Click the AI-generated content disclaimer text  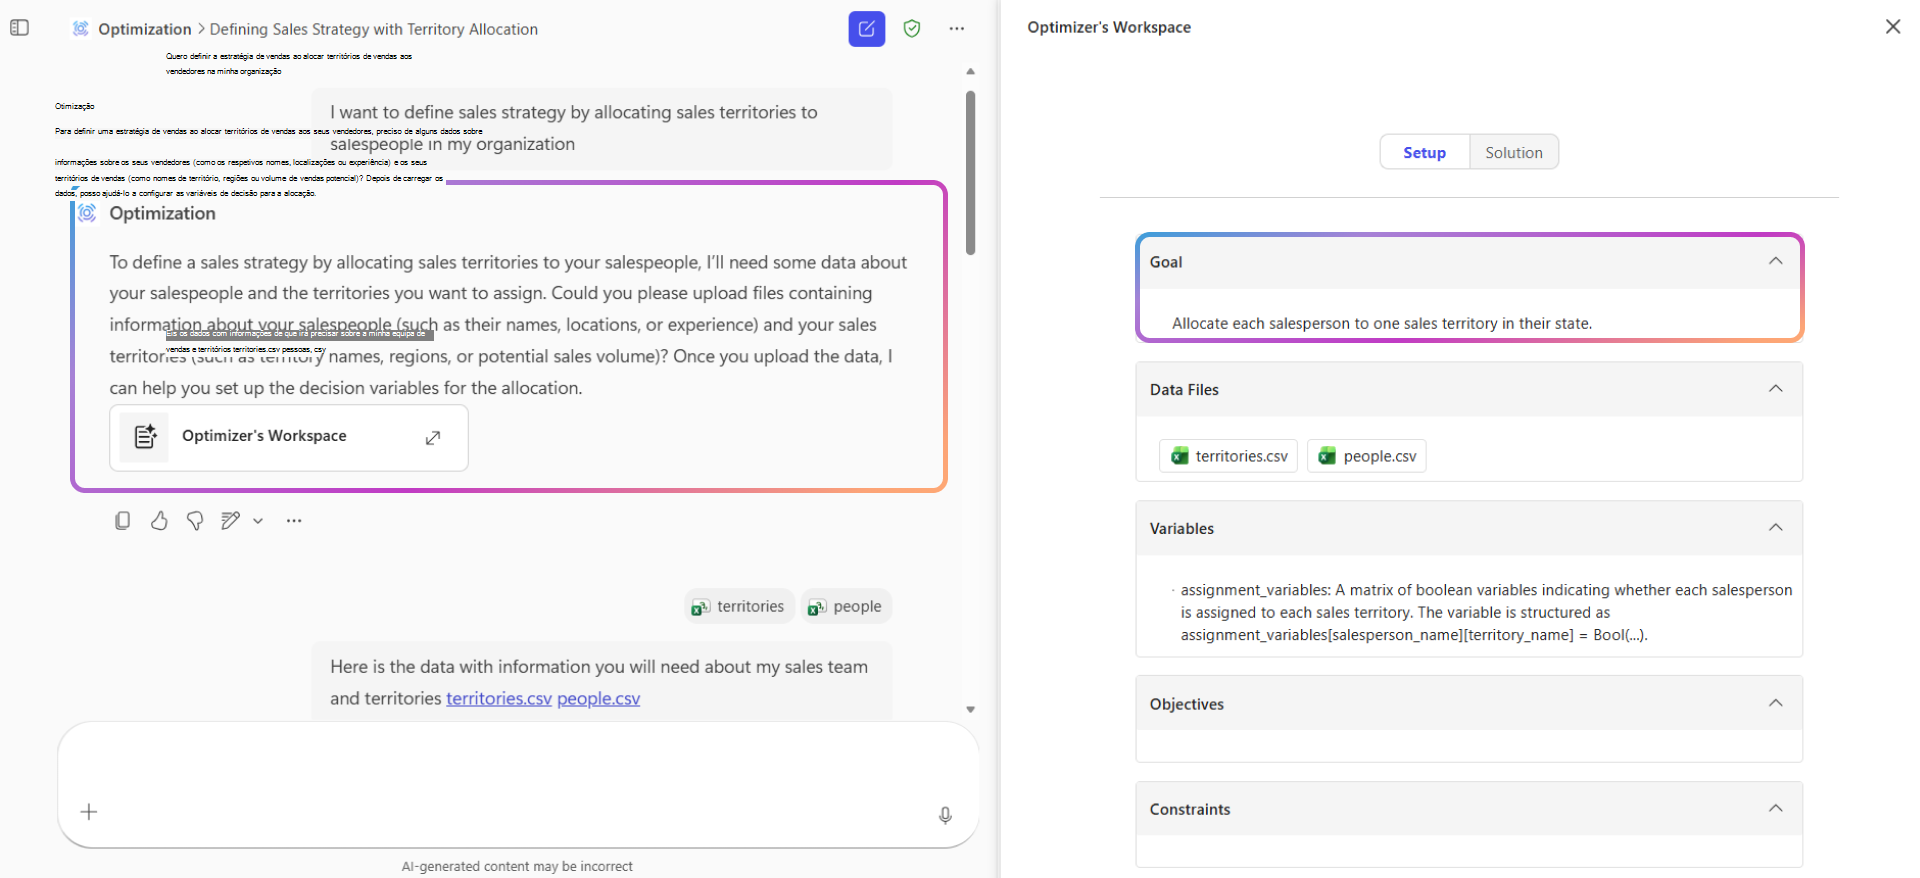pos(517,866)
